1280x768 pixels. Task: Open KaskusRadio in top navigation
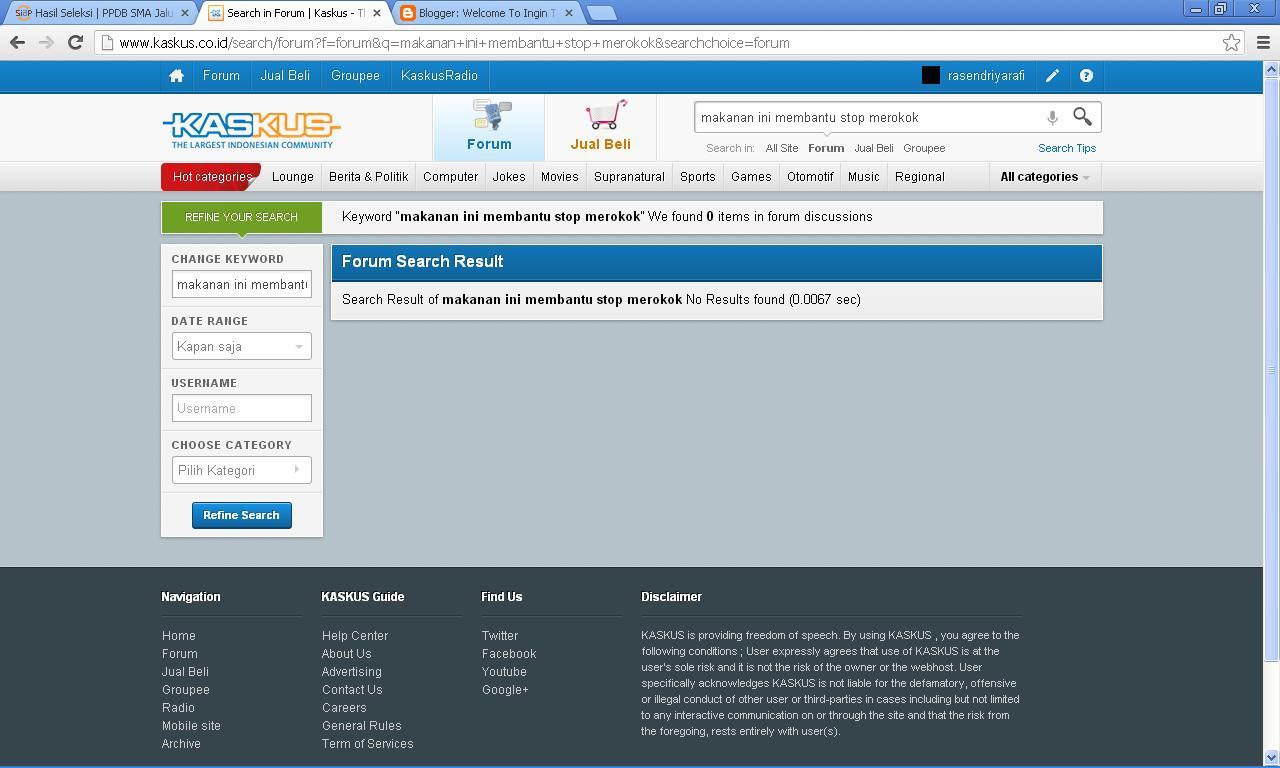tap(439, 76)
